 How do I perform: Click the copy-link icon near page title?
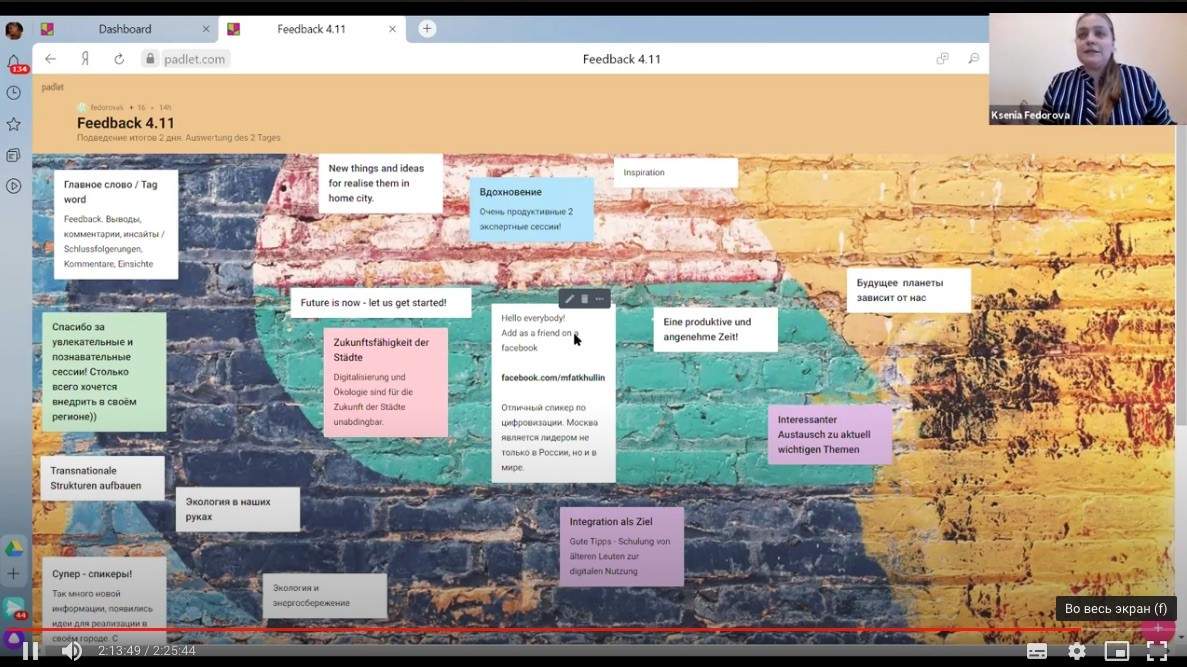pos(942,58)
